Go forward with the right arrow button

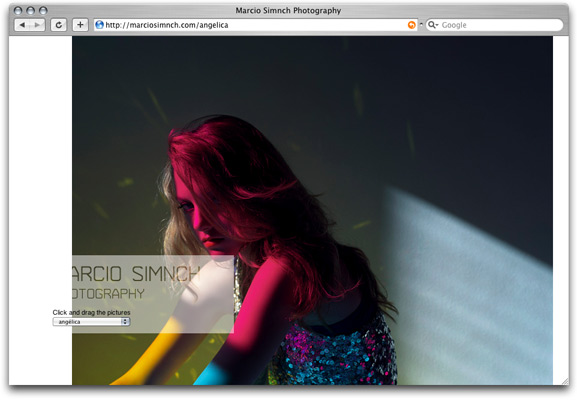coord(38,25)
